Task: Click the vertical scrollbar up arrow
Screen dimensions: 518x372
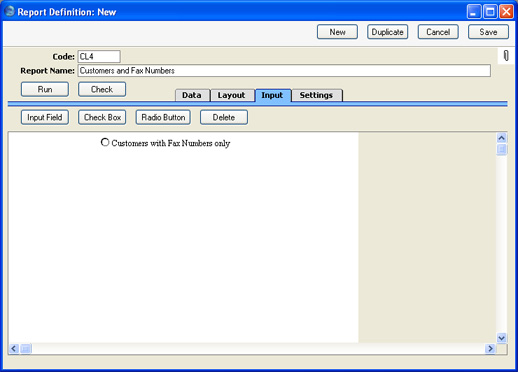Action: click(502, 138)
